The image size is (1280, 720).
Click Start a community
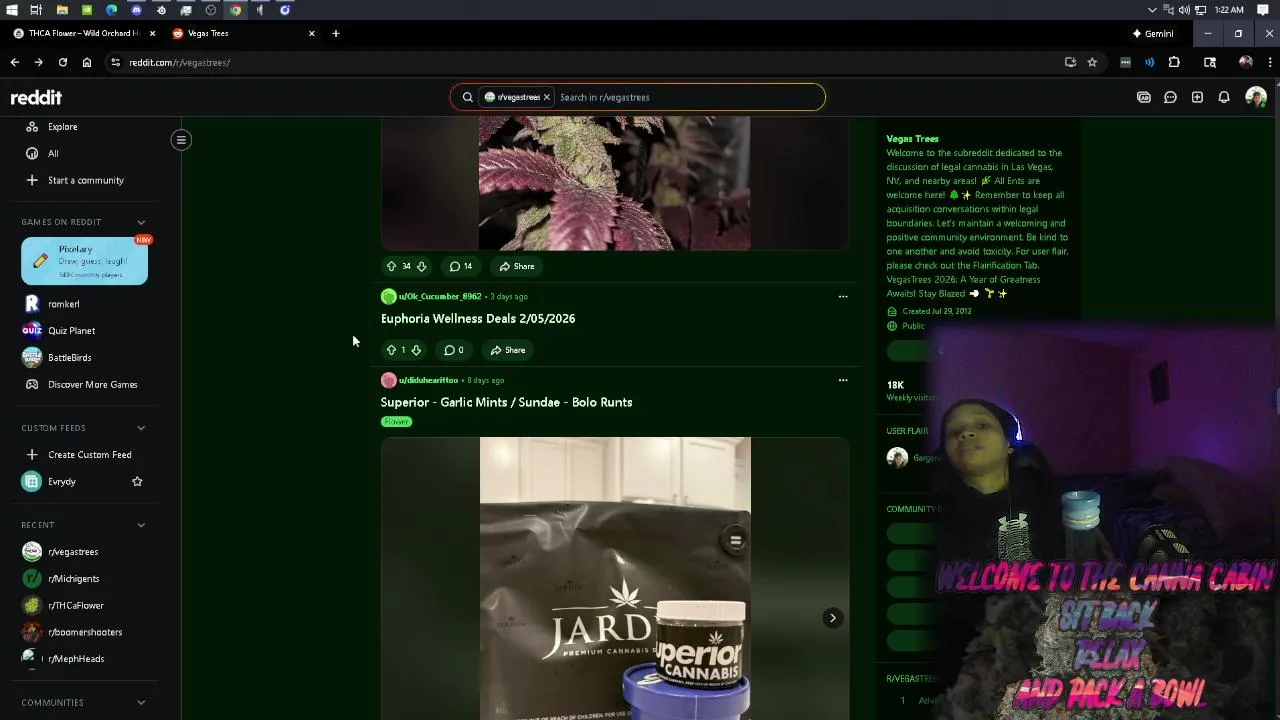tap(84, 181)
